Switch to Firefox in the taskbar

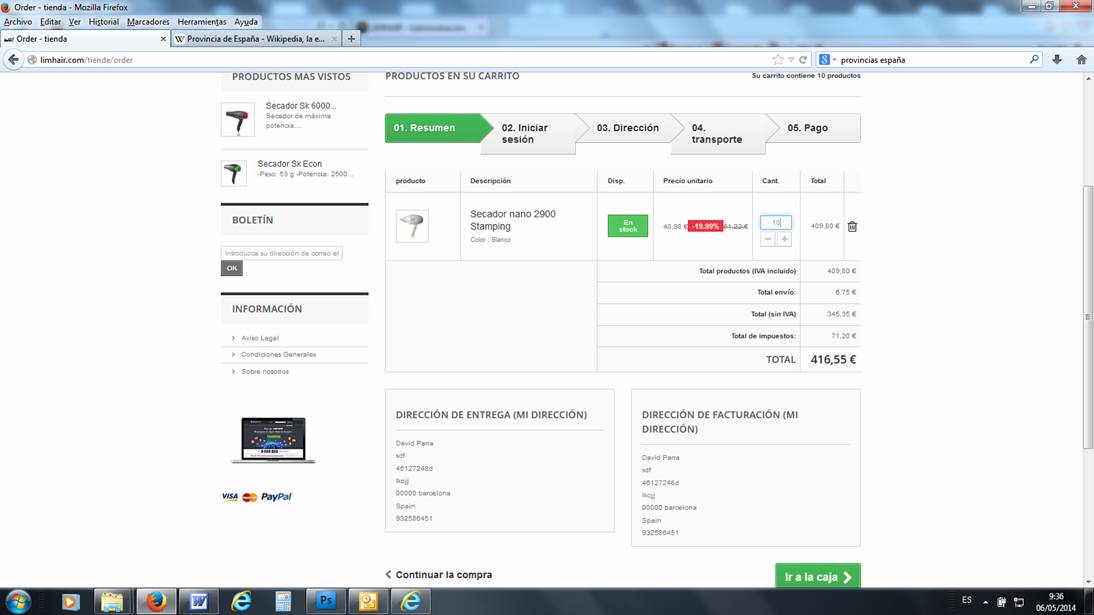[156, 601]
